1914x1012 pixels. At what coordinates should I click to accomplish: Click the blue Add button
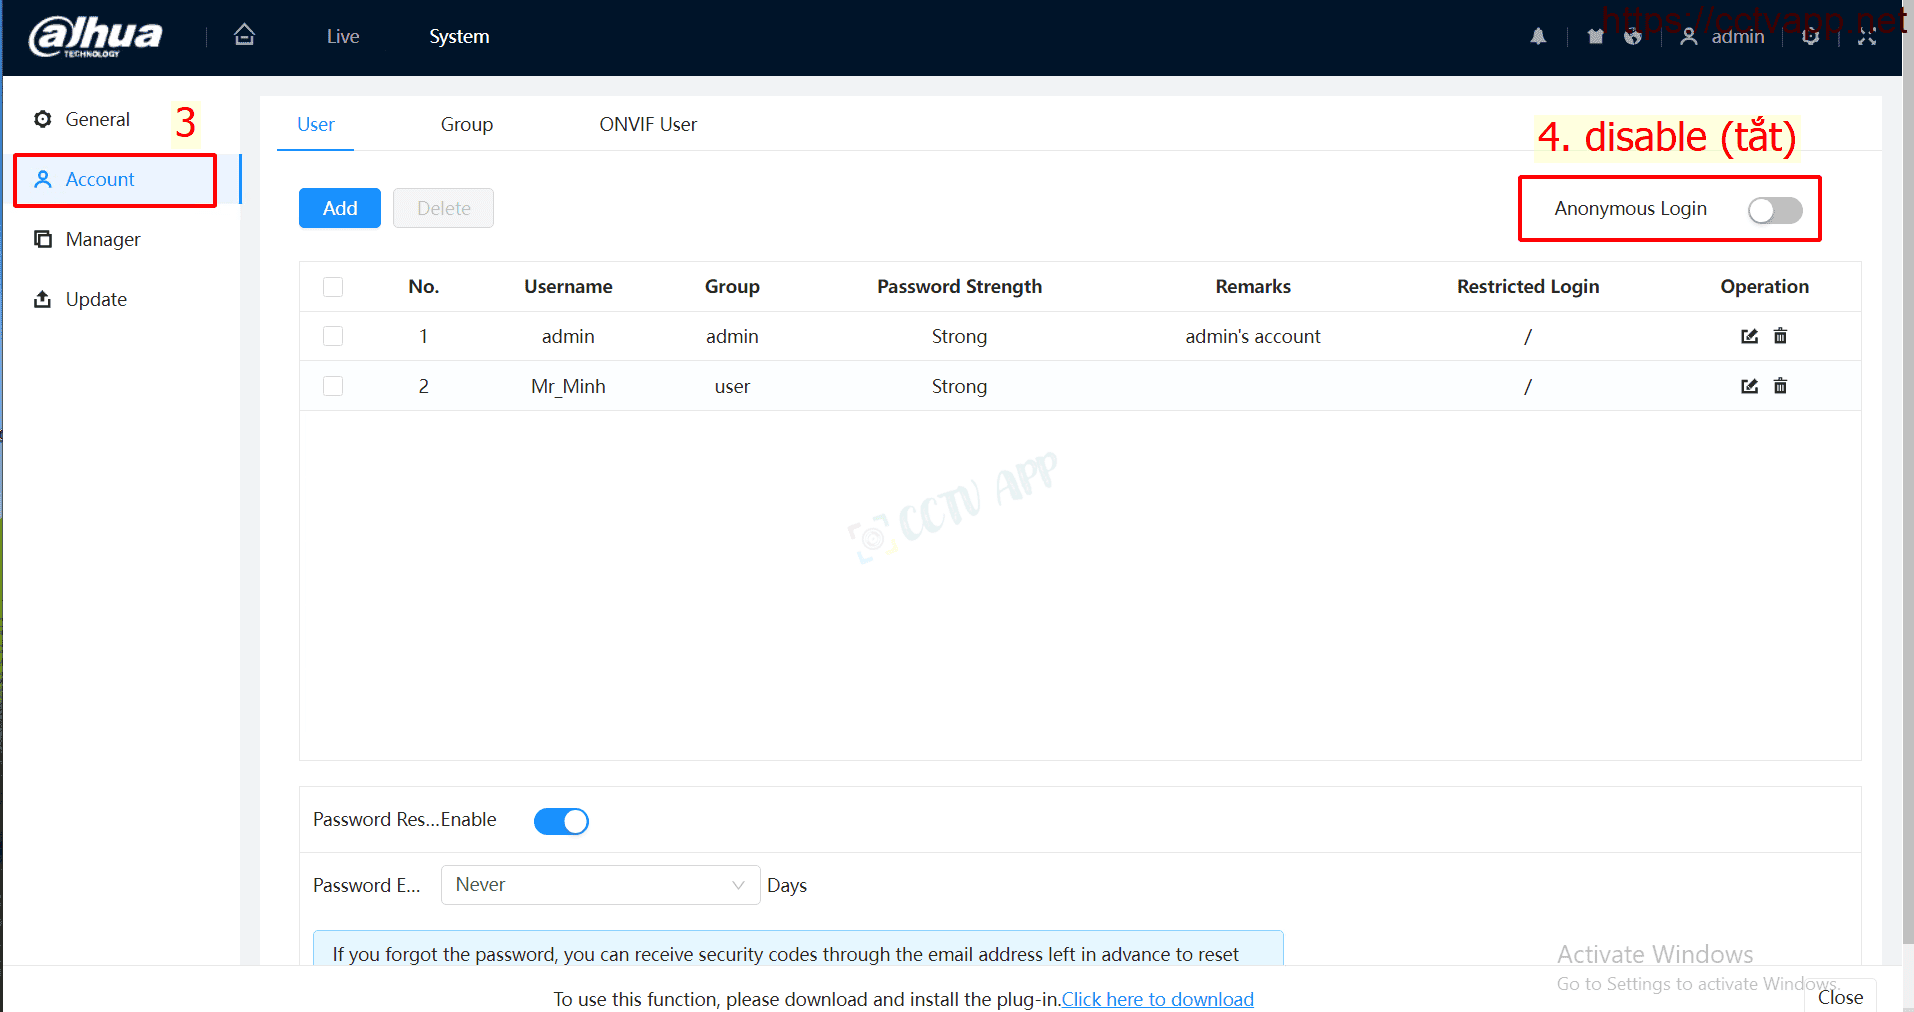pyautogui.click(x=340, y=208)
